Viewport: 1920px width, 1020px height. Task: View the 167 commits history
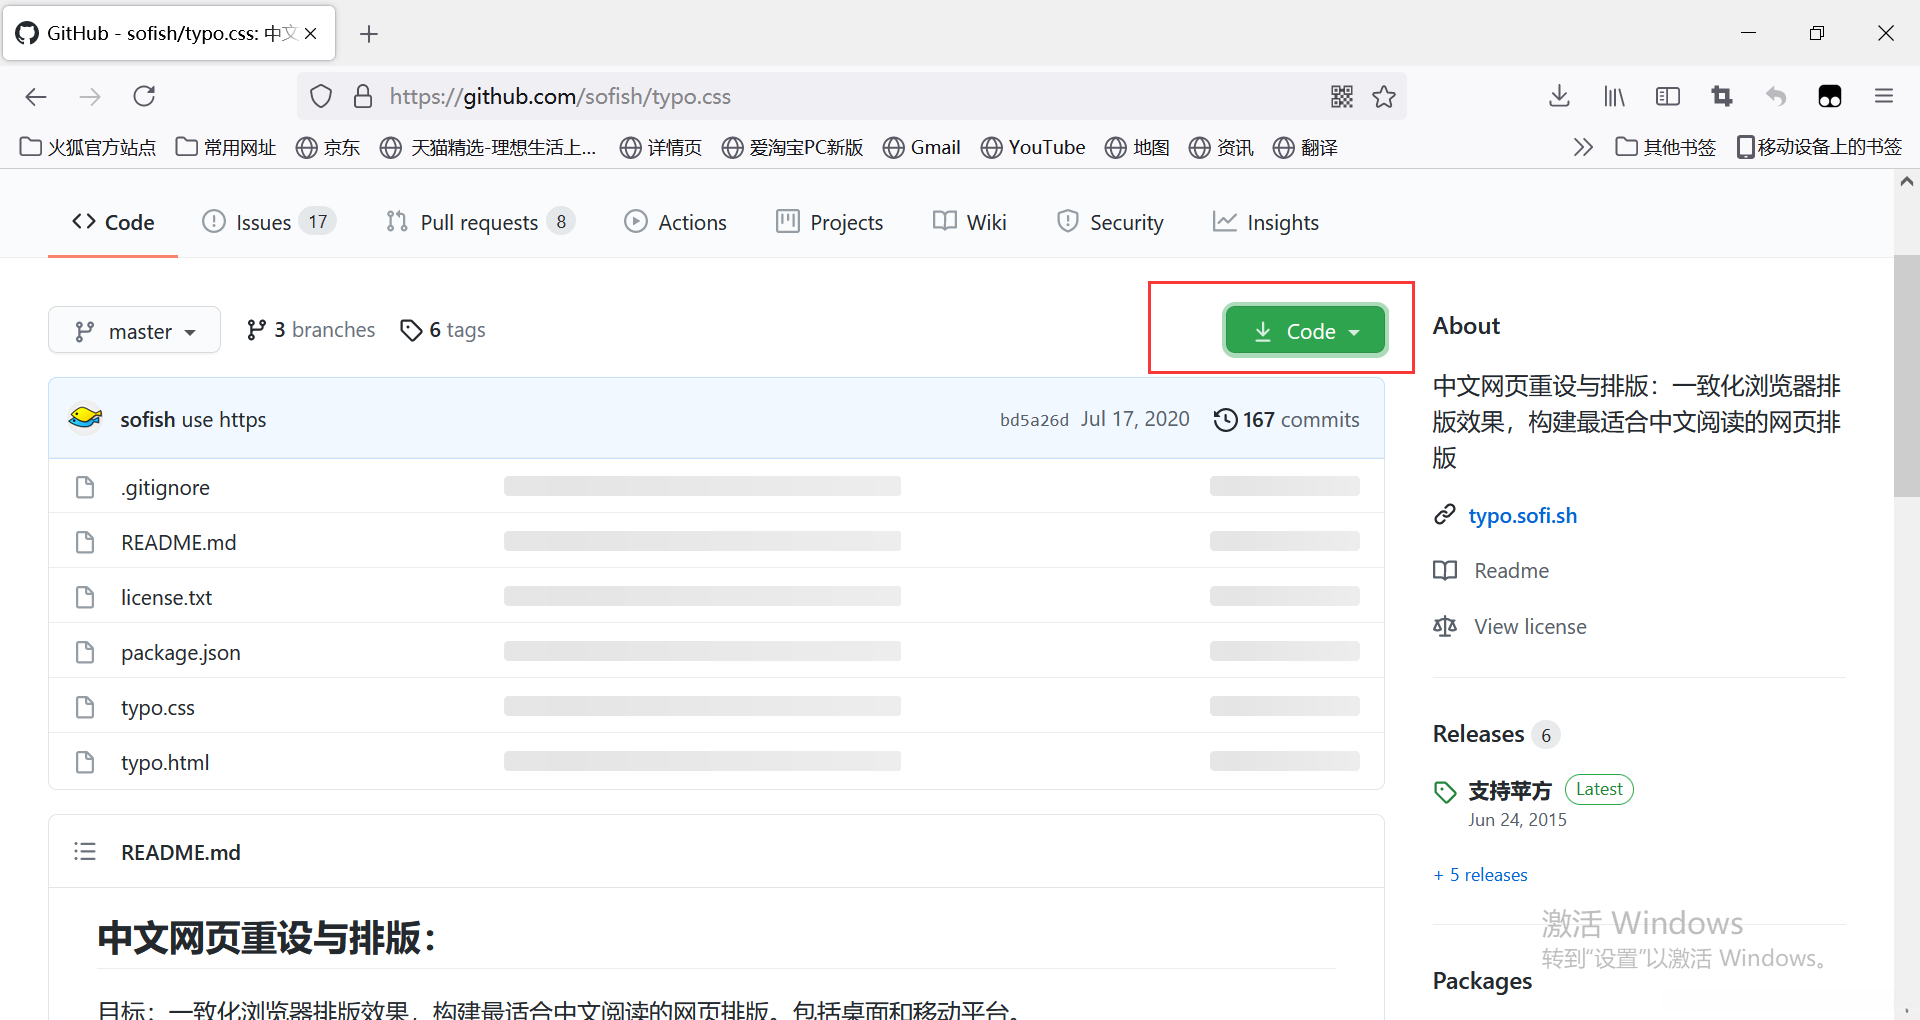coord(1287,420)
